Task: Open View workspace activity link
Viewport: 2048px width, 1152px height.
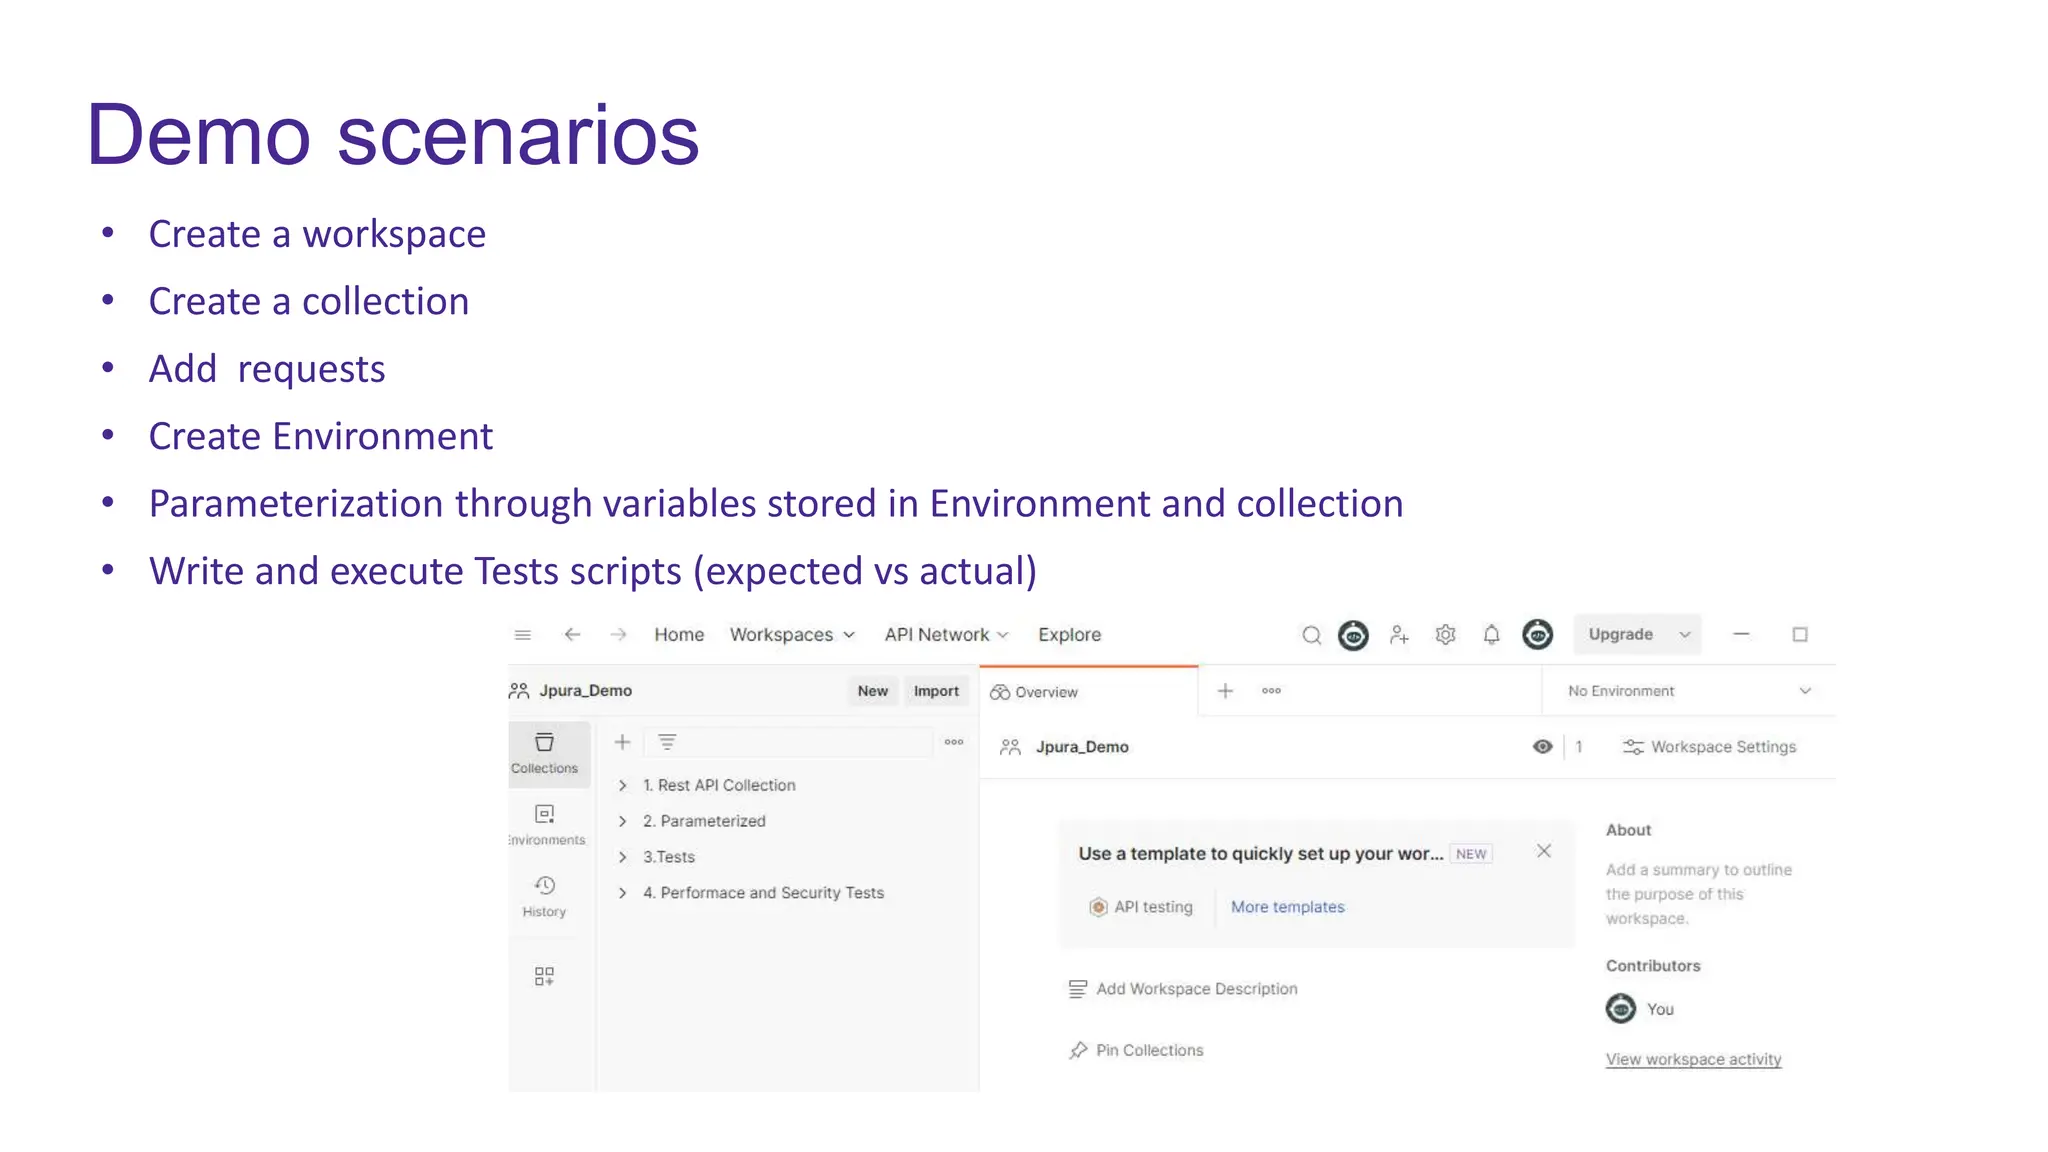Action: (x=1693, y=1059)
